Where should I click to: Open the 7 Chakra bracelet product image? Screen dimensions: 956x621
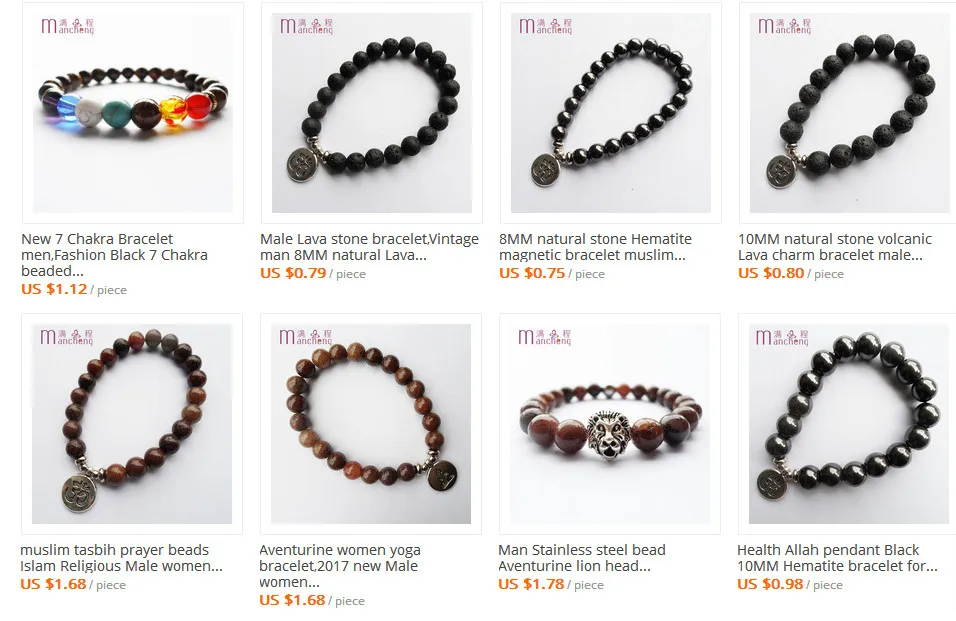[133, 113]
